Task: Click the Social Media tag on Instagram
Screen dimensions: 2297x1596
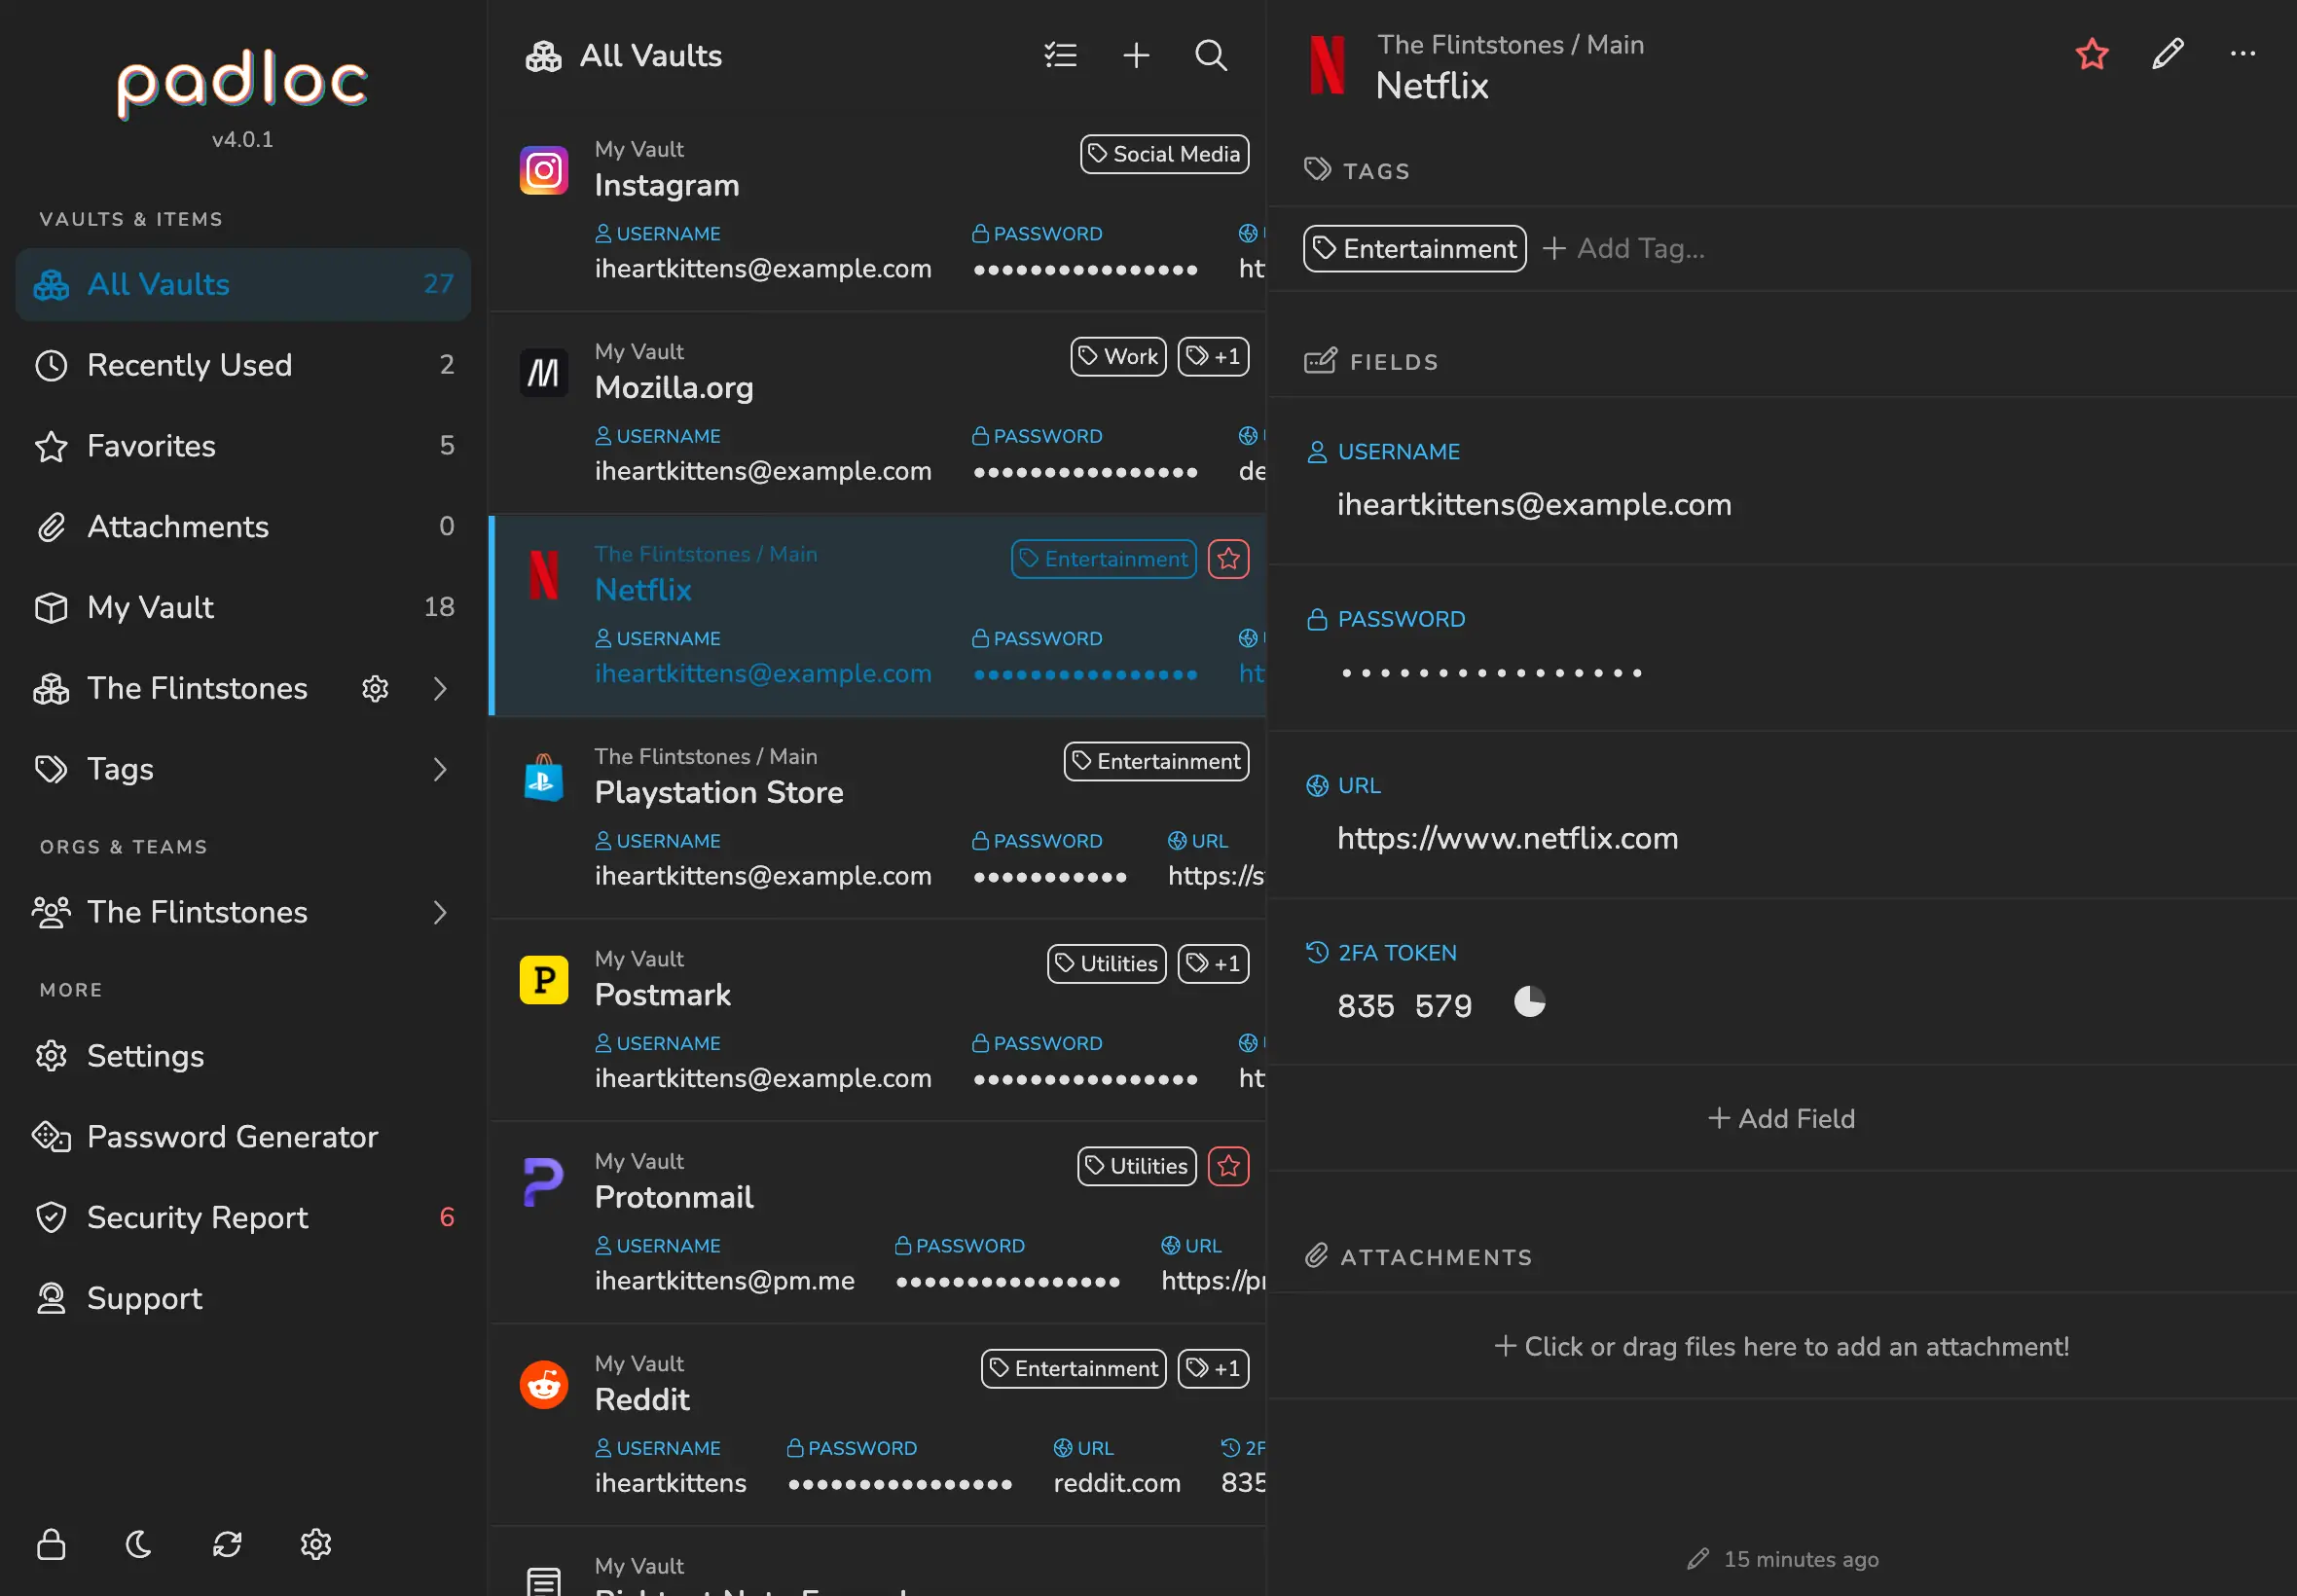Action: [x=1164, y=154]
